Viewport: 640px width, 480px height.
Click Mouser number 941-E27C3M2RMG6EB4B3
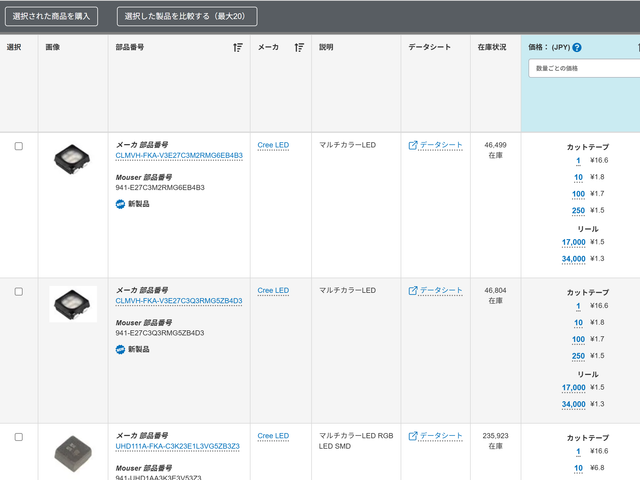pyautogui.click(x=160, y=188)
